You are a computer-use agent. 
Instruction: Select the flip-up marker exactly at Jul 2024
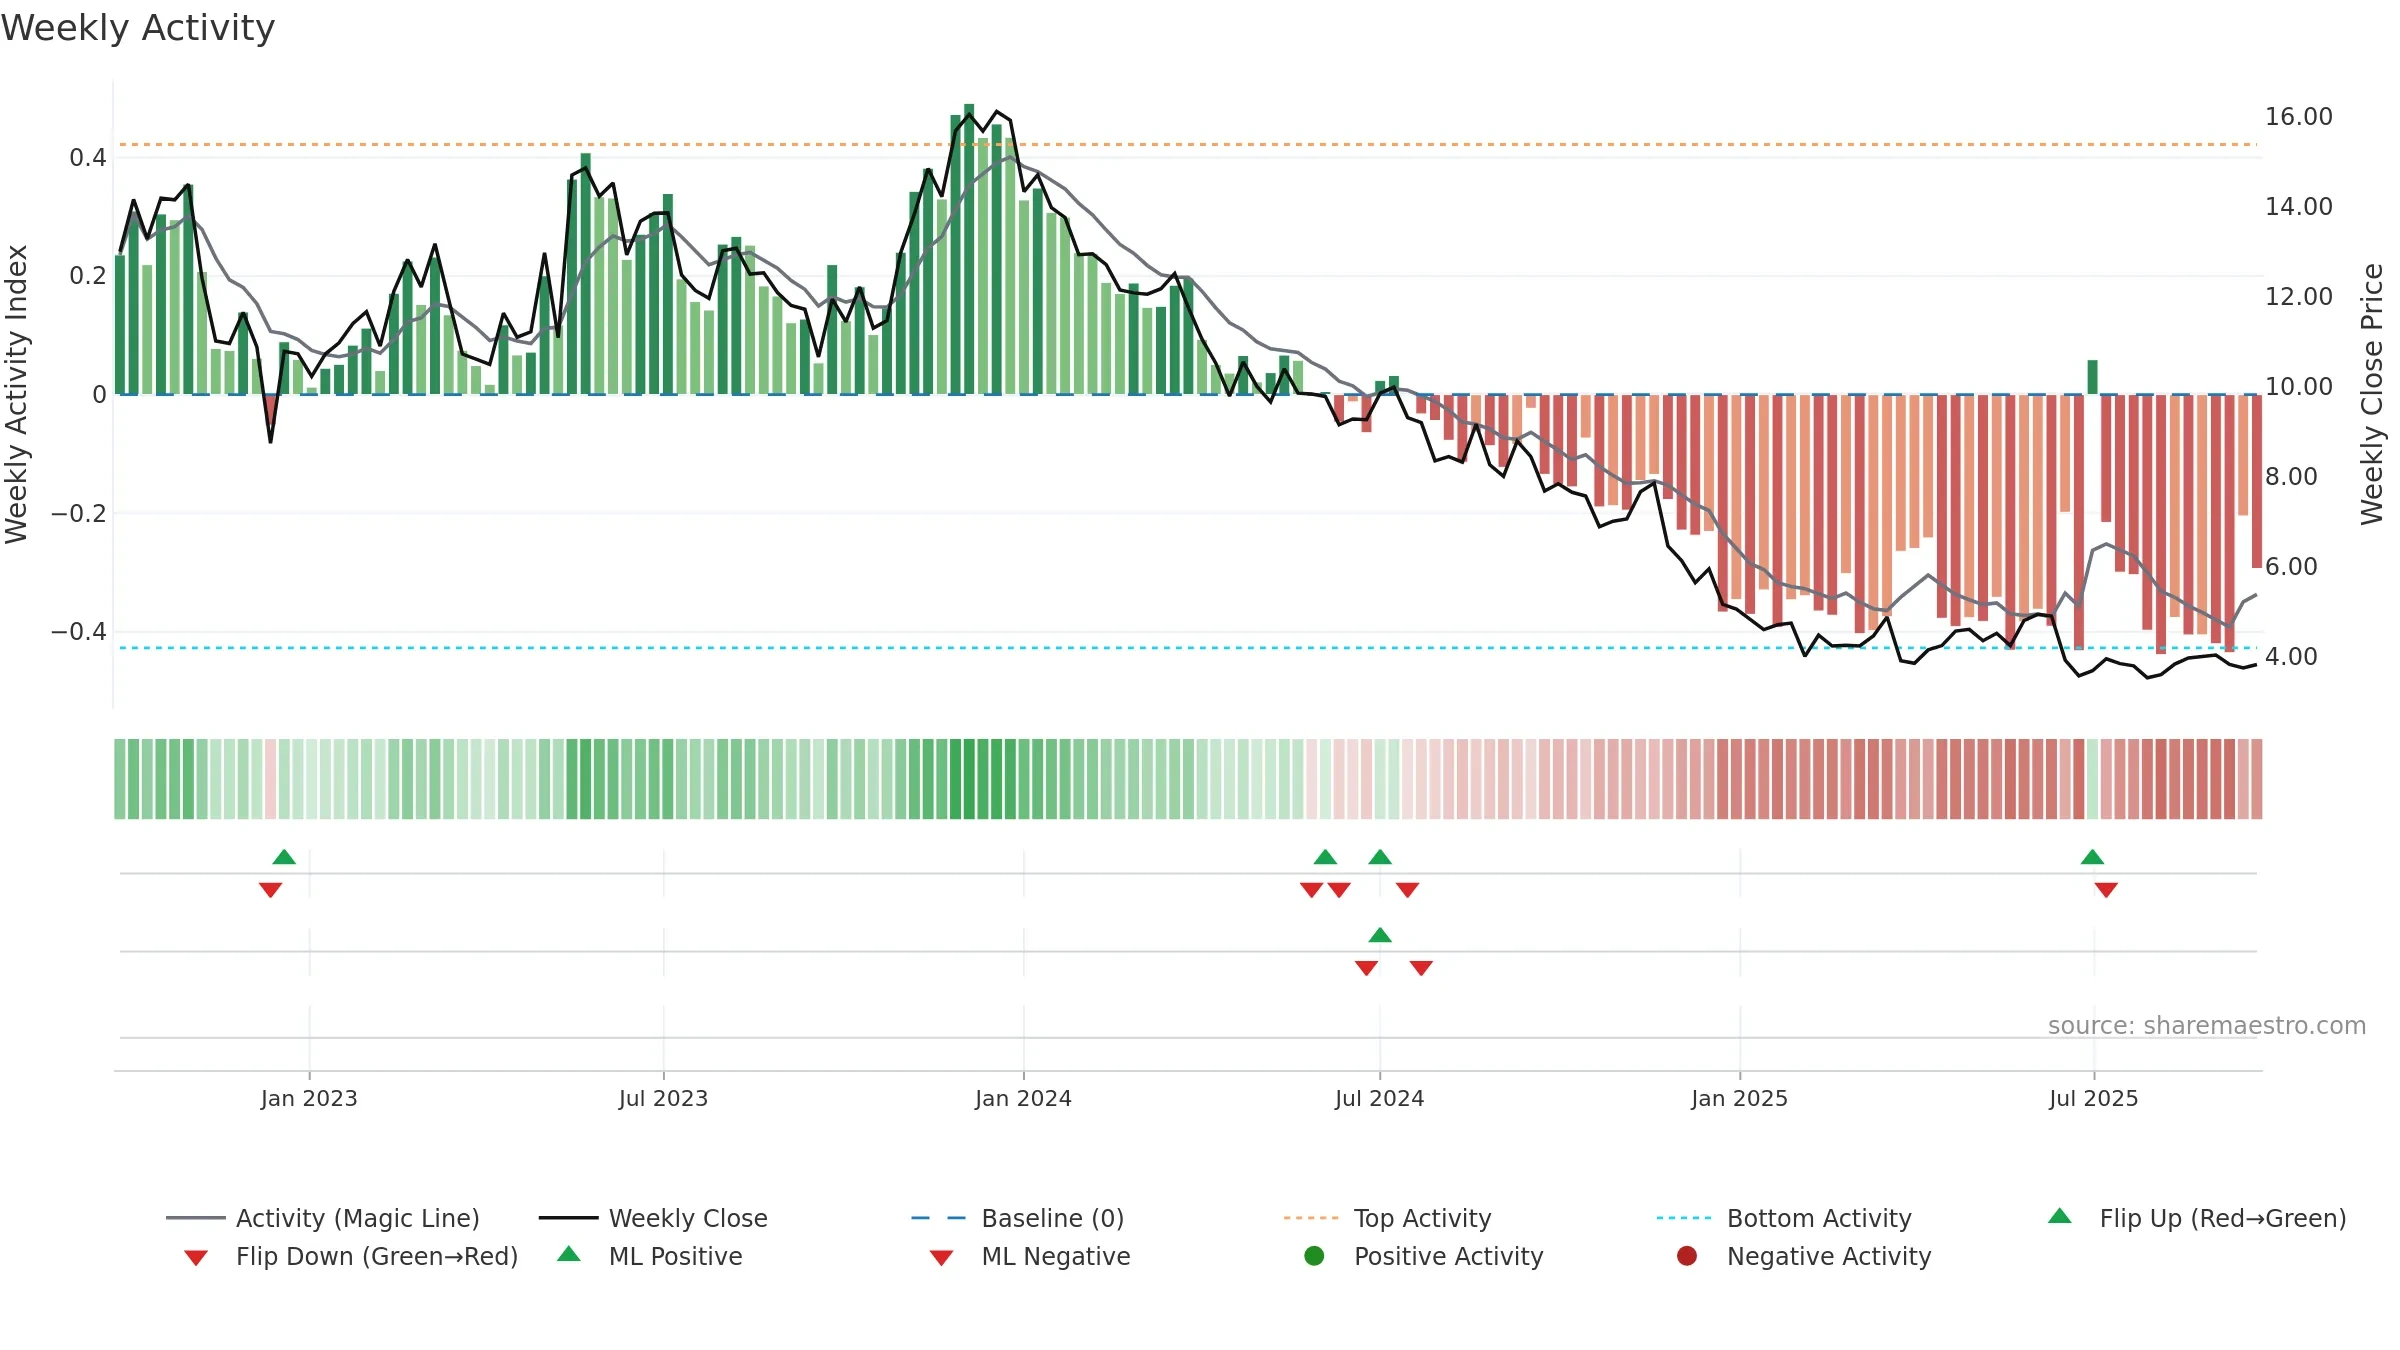point(1380,857)
